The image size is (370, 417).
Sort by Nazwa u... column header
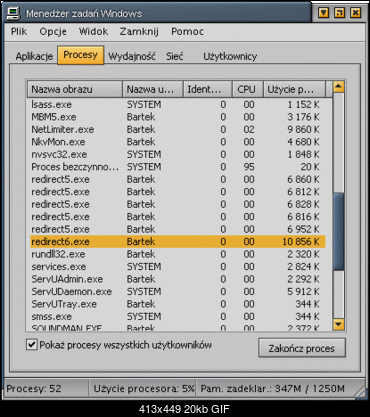(x=153, y=89)
